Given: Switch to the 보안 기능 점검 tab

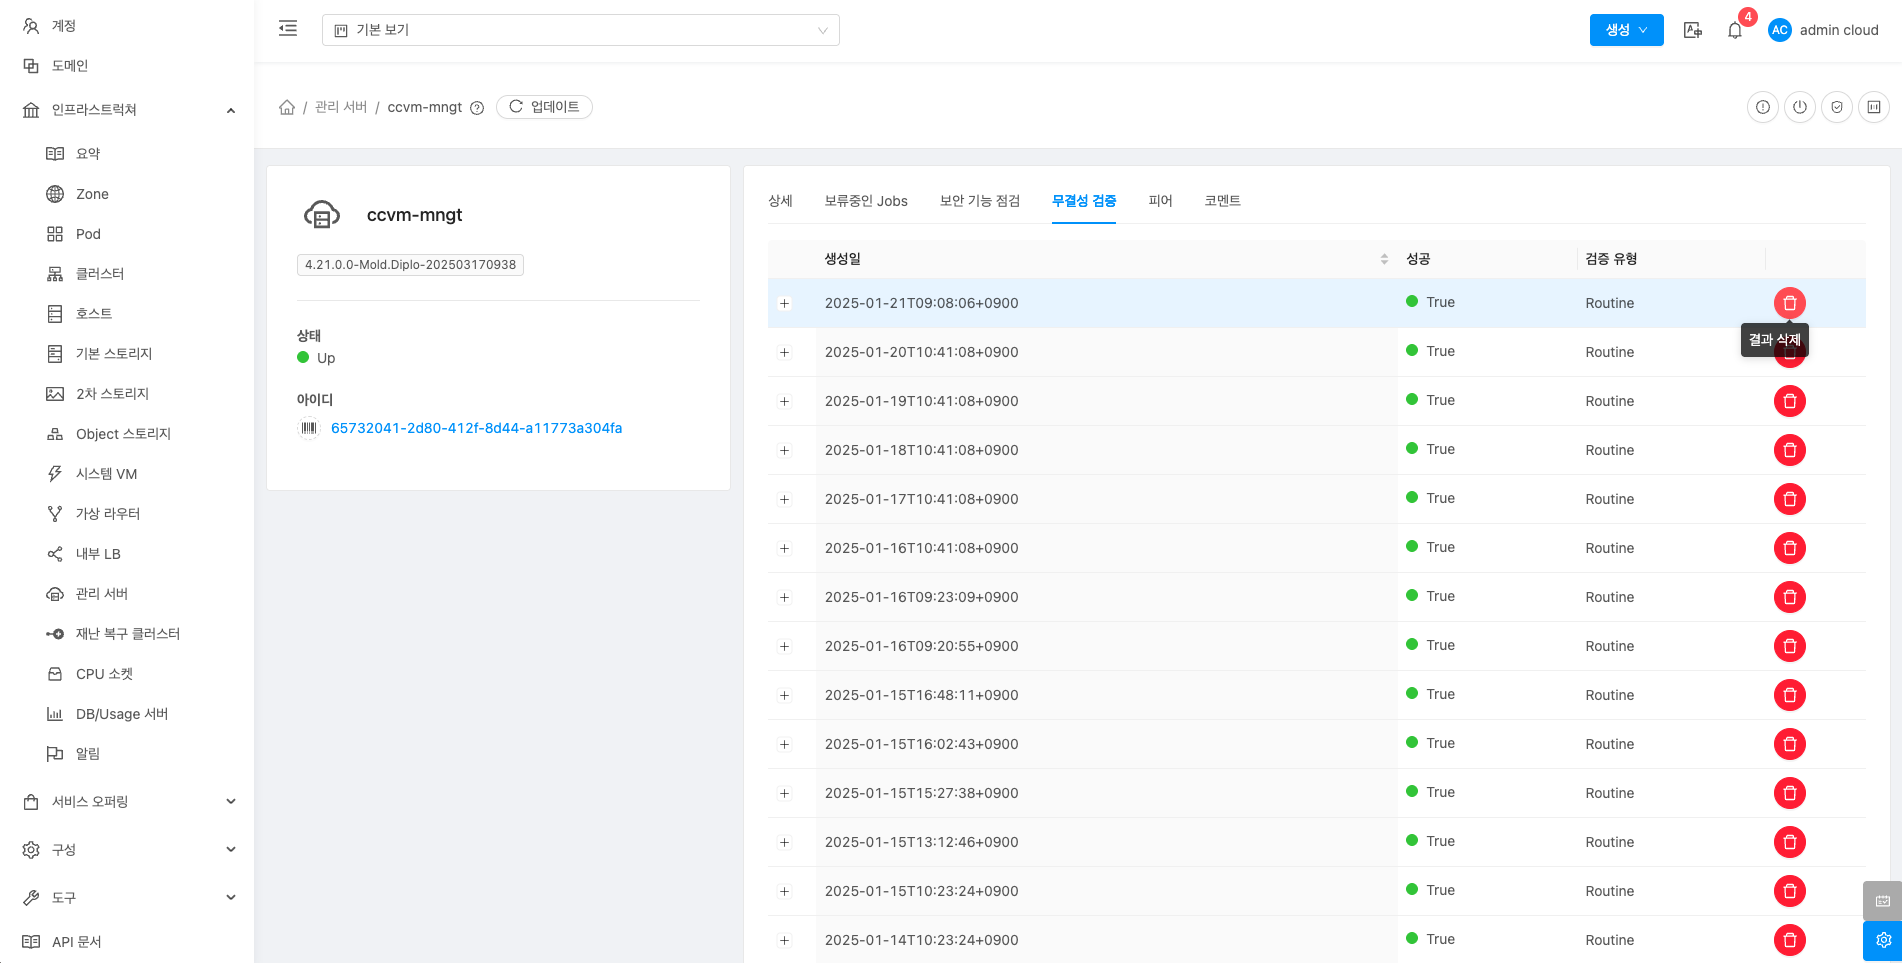Looking at the screenshot, I should pyautogui.click(x=979, y=201).
